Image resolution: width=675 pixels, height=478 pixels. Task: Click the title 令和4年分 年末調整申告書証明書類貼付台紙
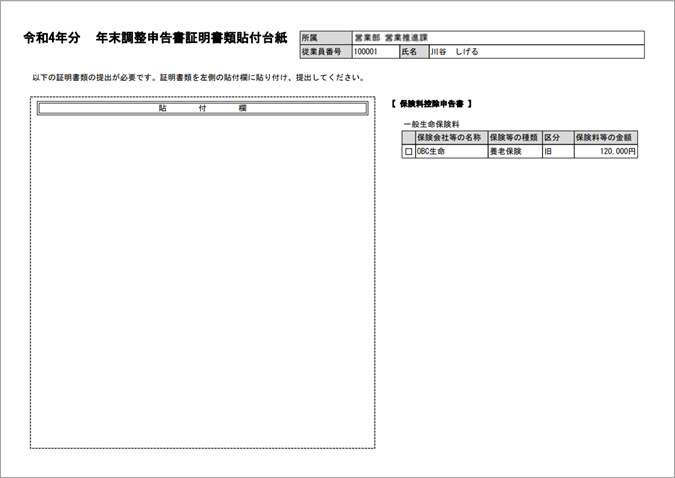155,38
